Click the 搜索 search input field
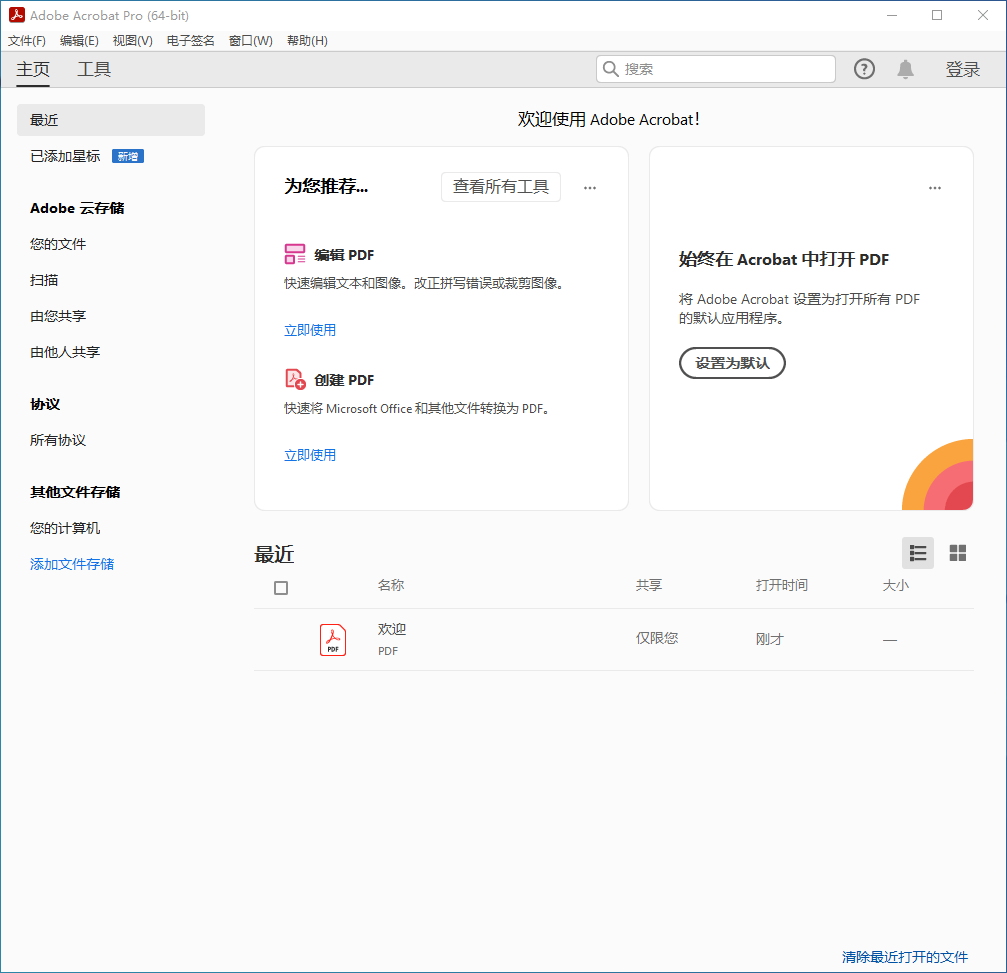This screenshot has width=1007, height=973. click(725, 69)
